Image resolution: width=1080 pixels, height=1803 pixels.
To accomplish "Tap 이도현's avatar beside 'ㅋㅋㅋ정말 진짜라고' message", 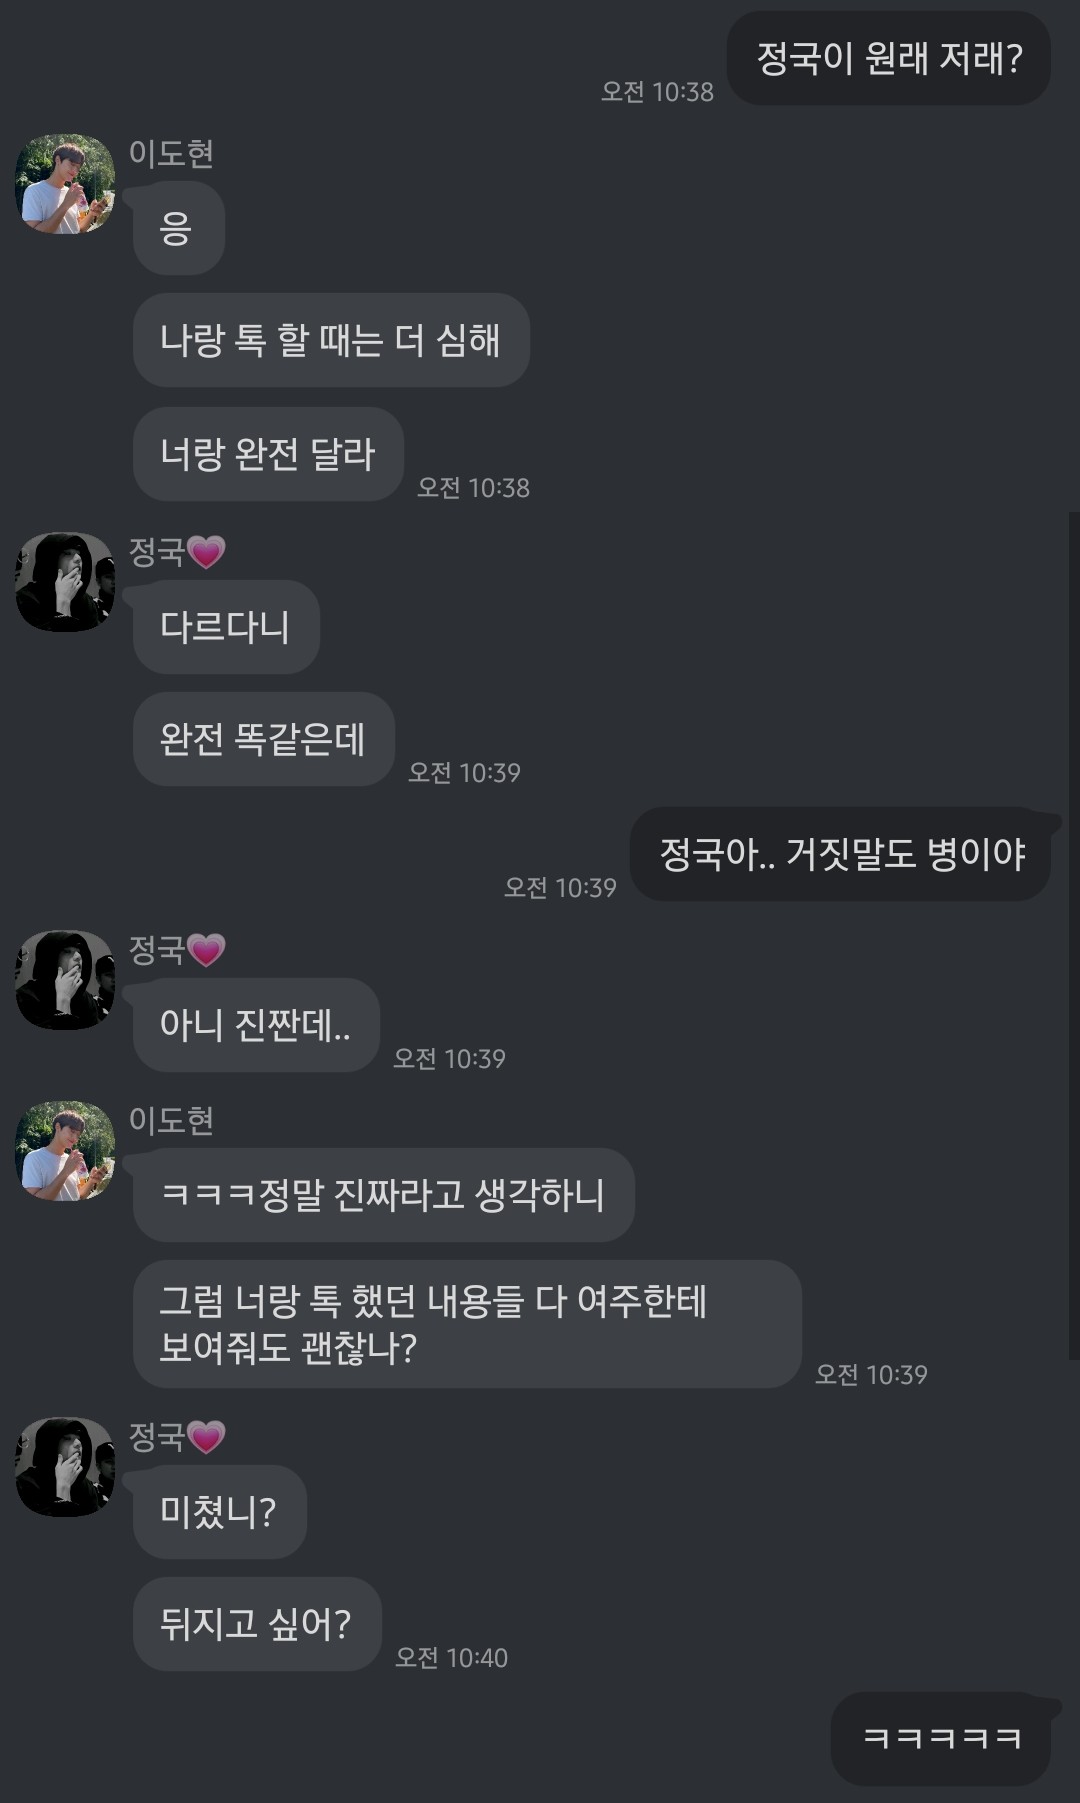I will 65,1151.
